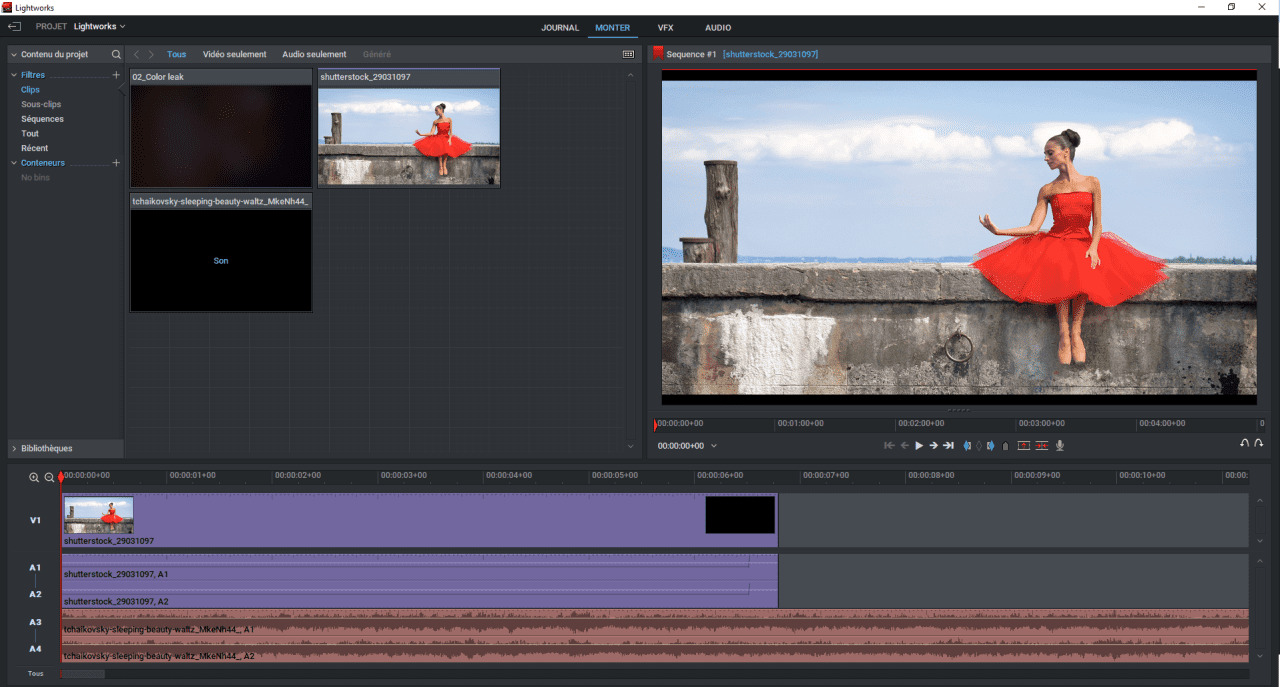Open the Lightworks project name dropdown

100,27
